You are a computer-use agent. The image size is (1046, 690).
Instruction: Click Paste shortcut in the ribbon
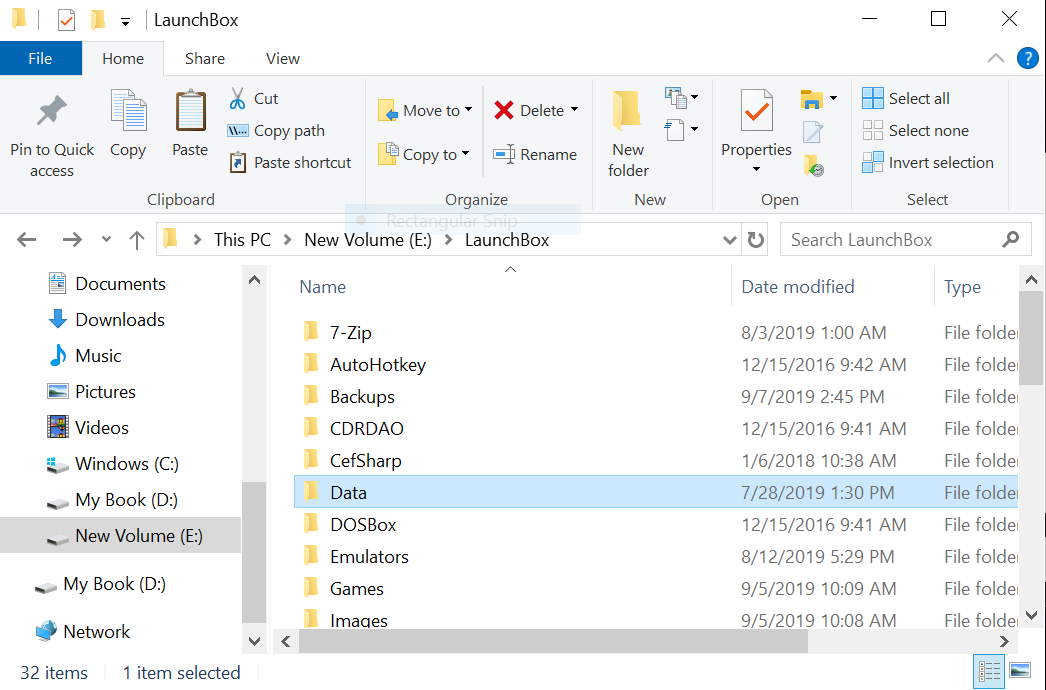point(289,162)
